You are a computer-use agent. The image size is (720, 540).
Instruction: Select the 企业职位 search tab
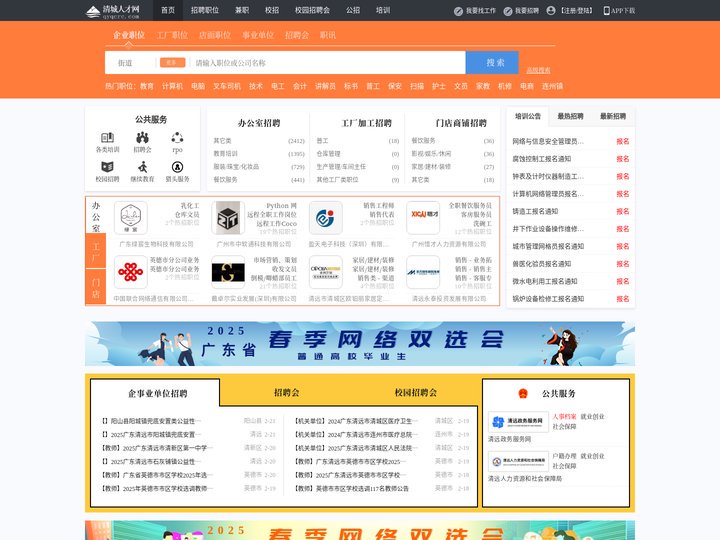[x=129, y=35]
